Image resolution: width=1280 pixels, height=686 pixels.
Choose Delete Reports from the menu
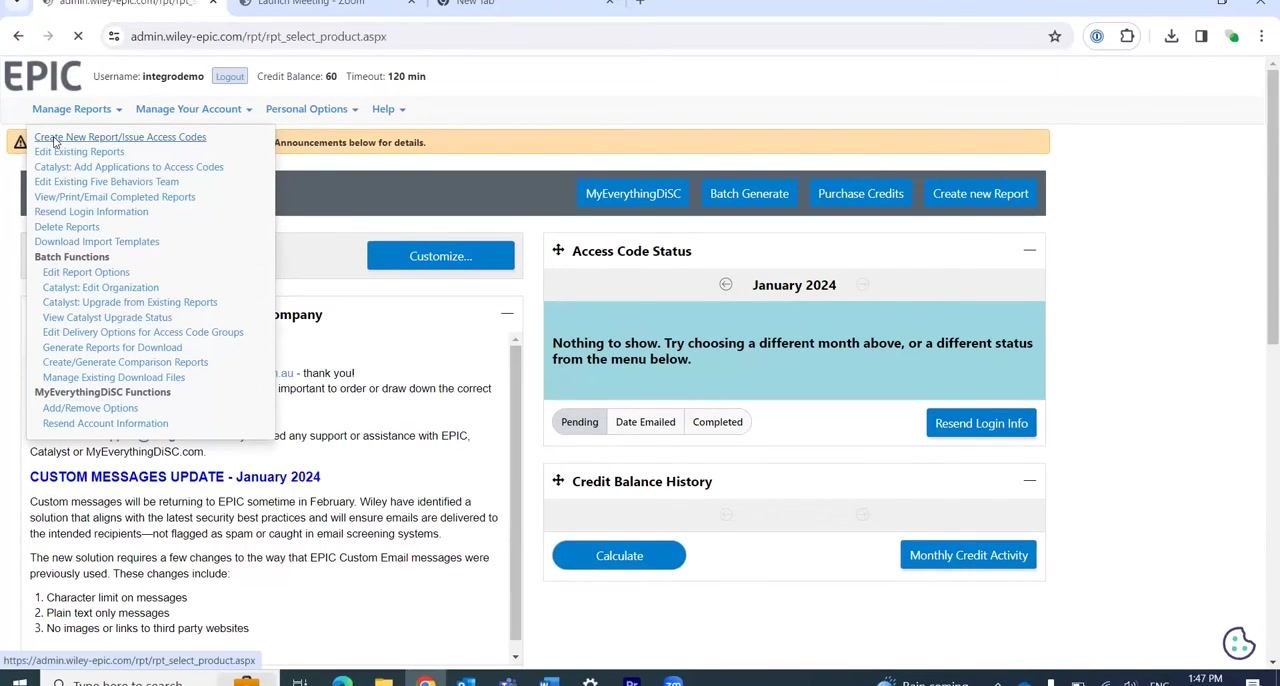[67, 227]
